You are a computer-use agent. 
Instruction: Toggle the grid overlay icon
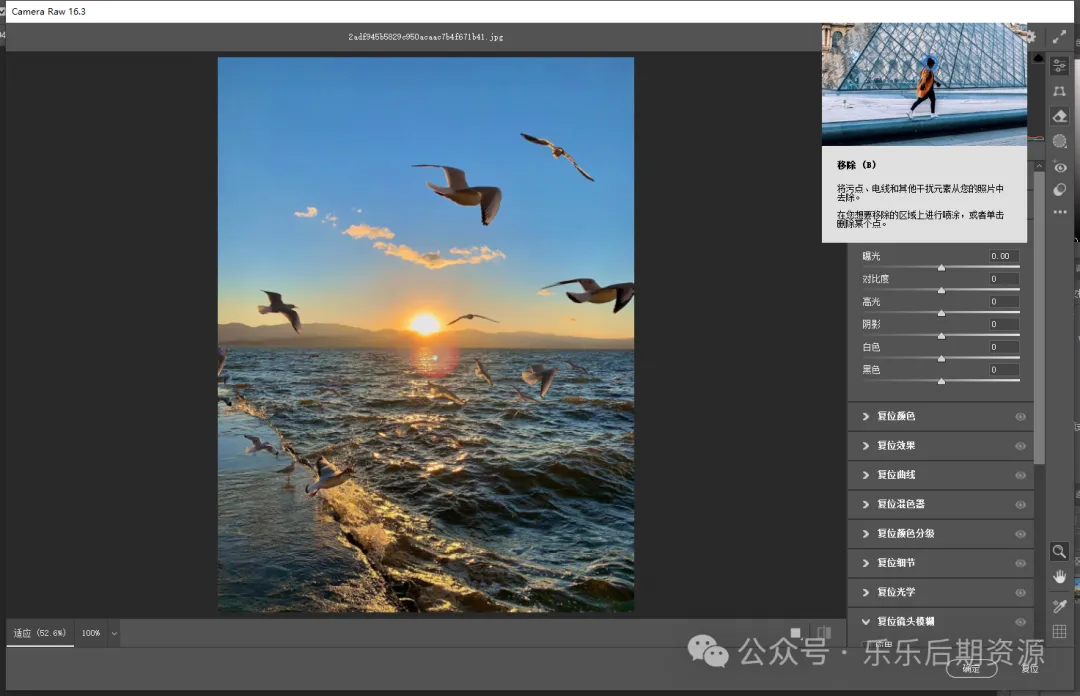(x=1059, y=631)
